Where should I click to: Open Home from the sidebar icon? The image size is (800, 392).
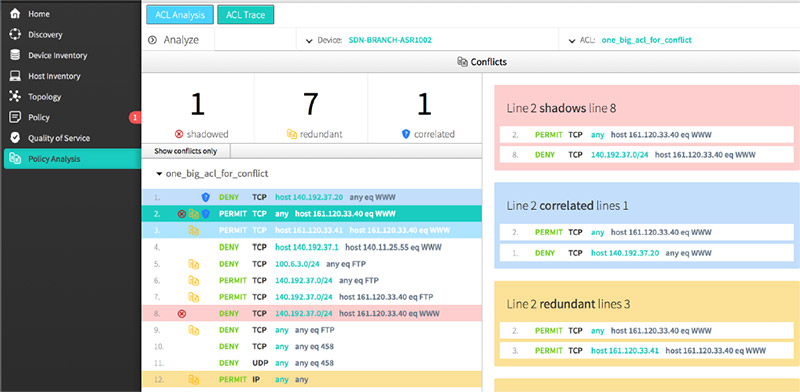[15, 14]
